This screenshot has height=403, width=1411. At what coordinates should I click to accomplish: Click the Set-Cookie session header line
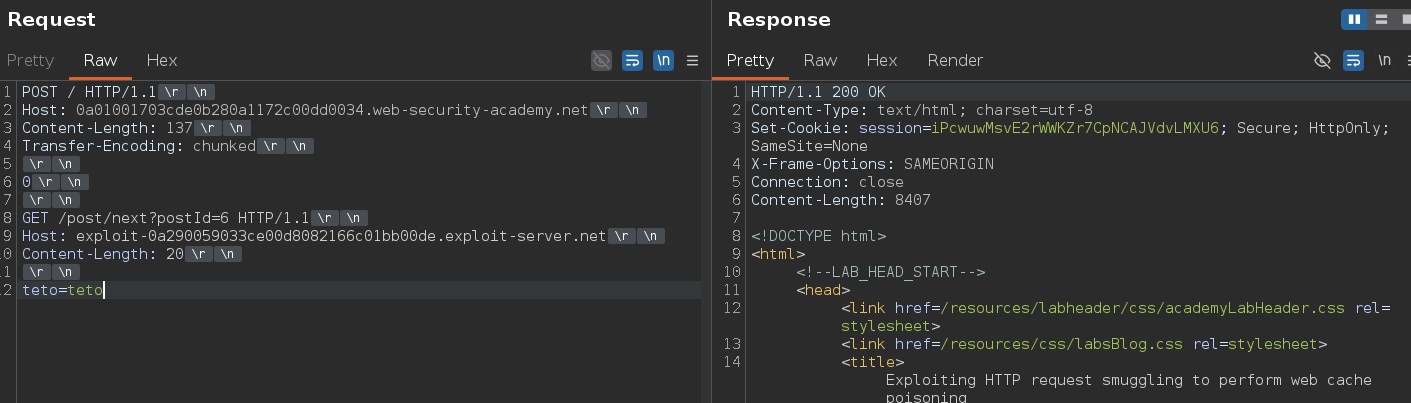point(1070,127)
